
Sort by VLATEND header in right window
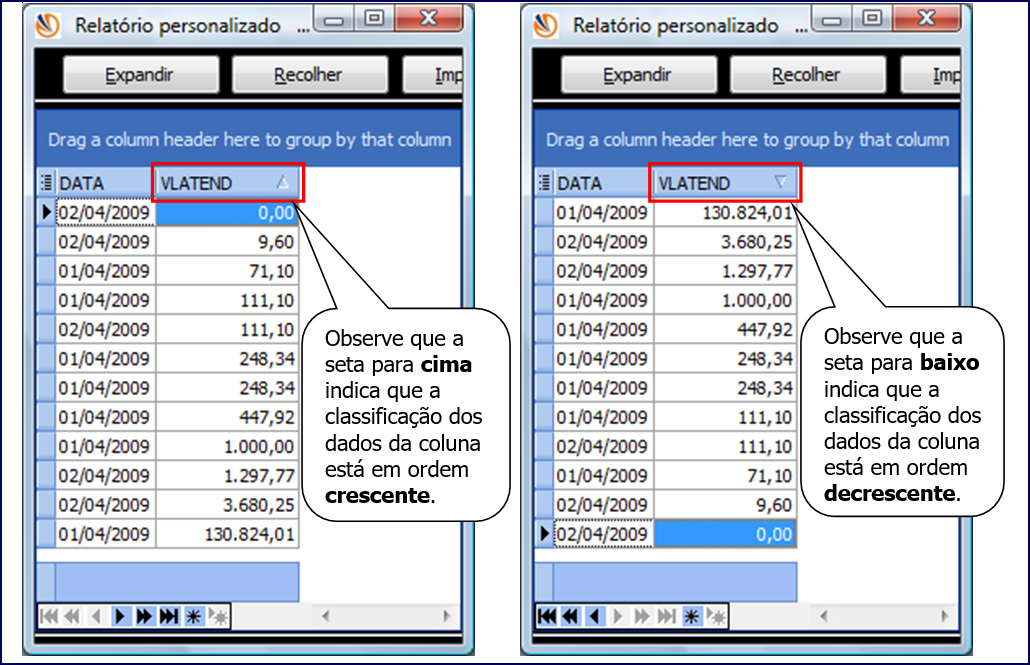click(x=725, y=183)
